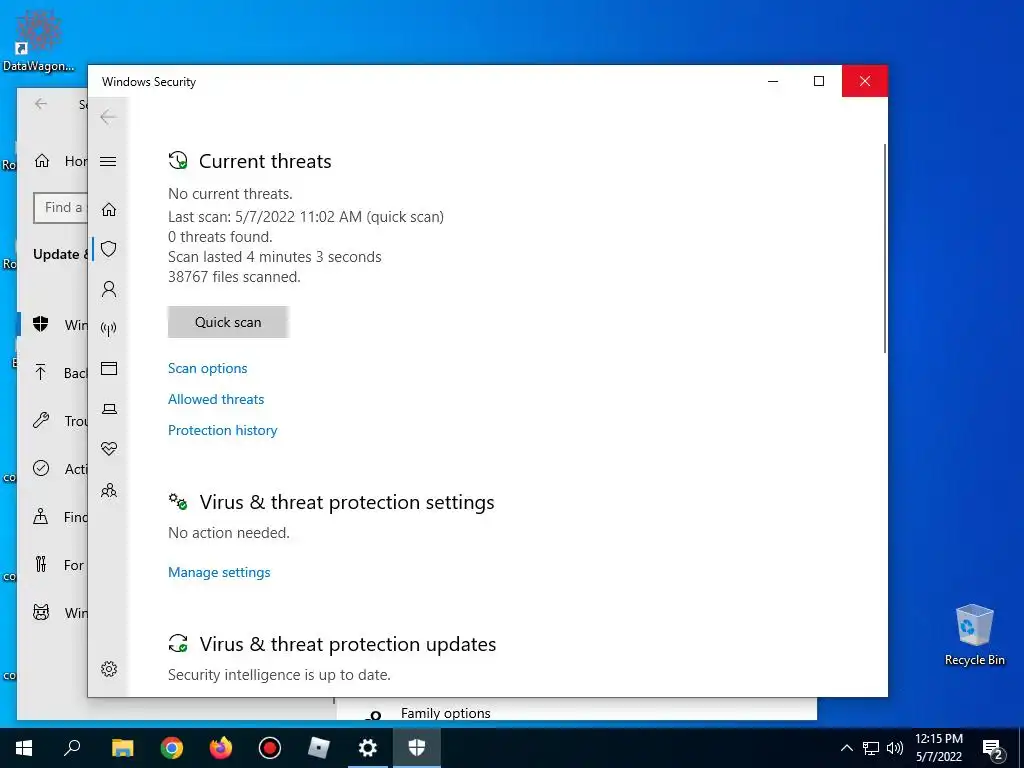
Task: Select Virus & threat protection shield icon
Action: coord(109,249)
